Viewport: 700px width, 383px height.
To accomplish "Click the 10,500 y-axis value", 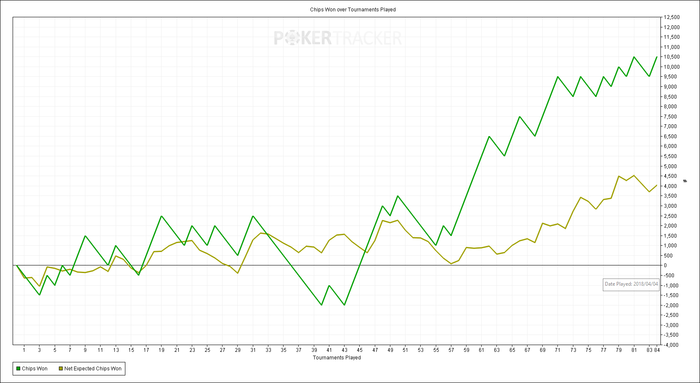I will click(x=672, y=57).
